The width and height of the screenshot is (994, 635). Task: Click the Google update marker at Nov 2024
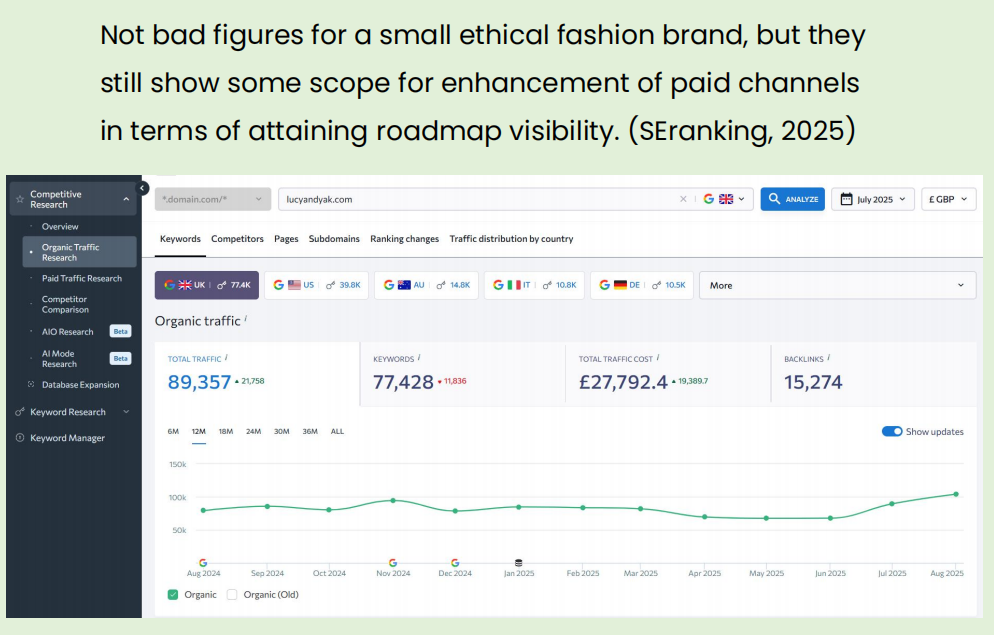coord(393,563)
